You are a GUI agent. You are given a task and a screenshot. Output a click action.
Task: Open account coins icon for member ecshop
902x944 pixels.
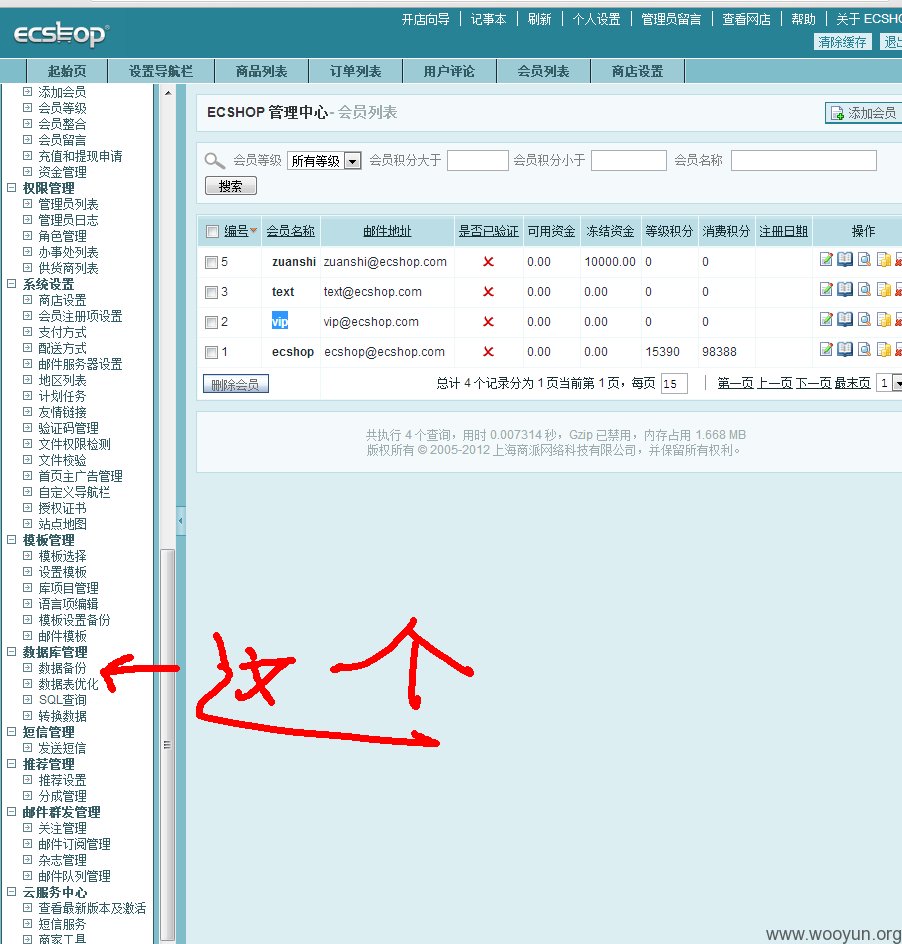(x=883, y=349)
